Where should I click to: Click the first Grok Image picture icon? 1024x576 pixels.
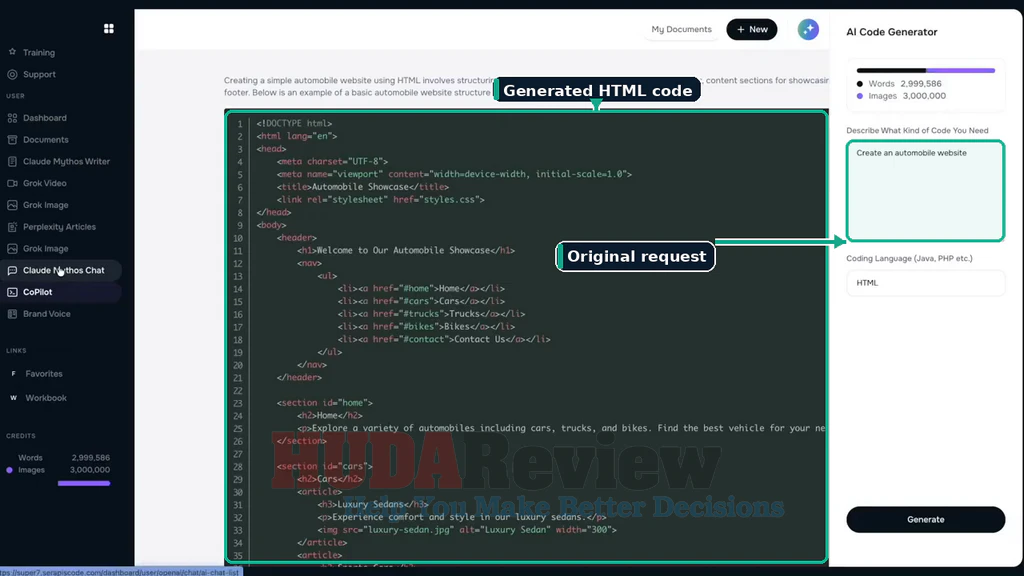[x=12, y=205]
